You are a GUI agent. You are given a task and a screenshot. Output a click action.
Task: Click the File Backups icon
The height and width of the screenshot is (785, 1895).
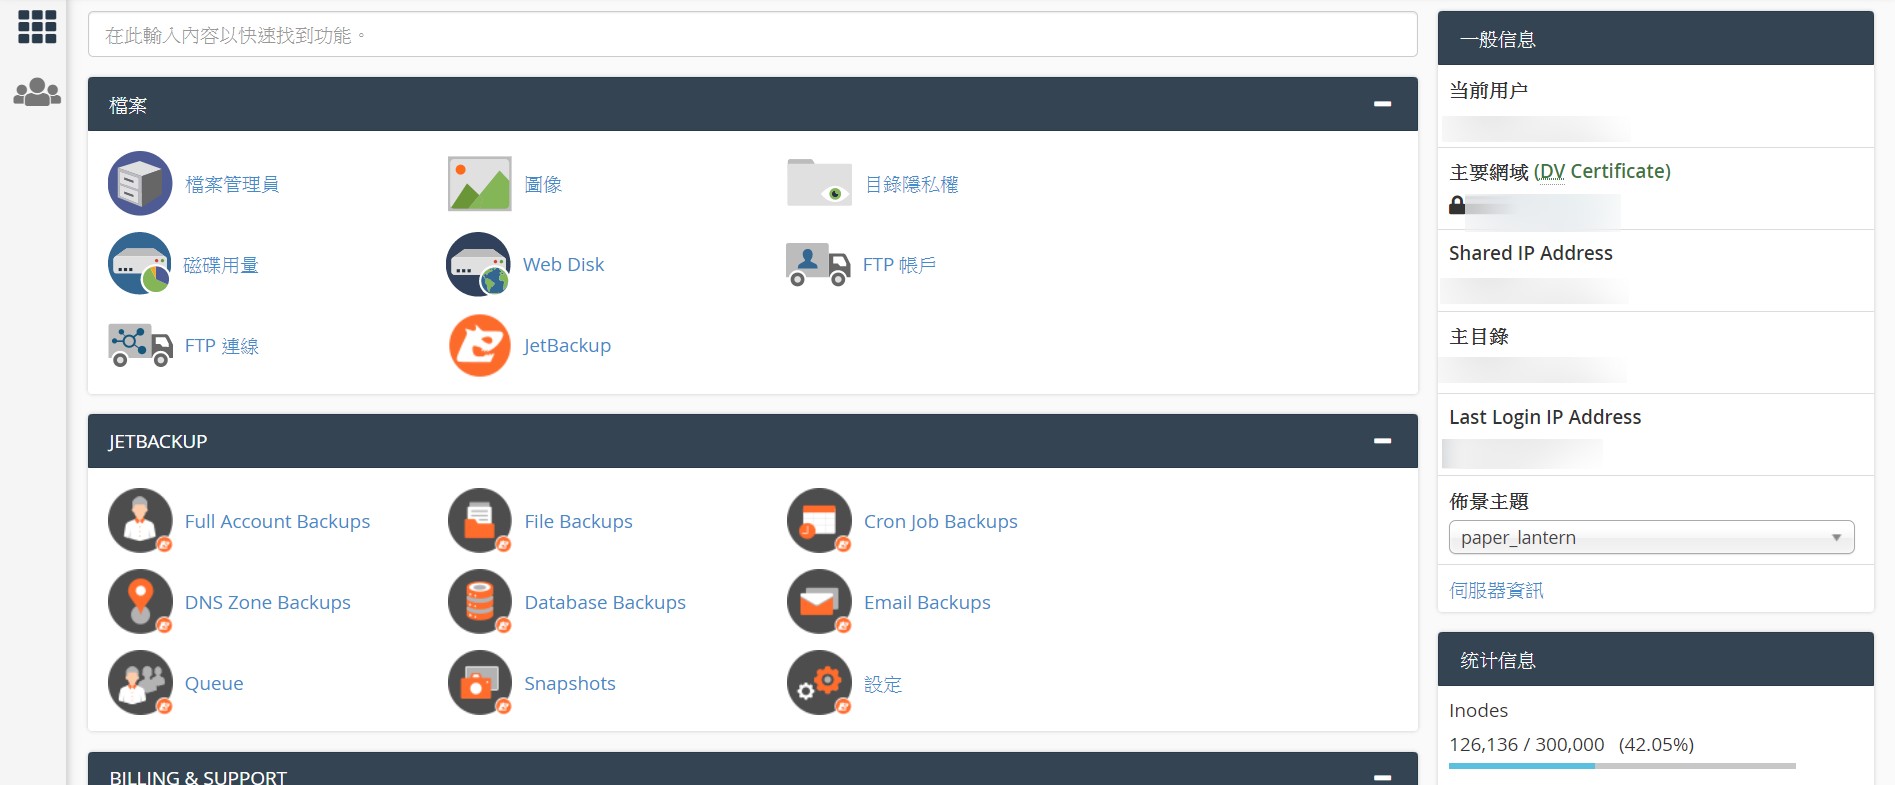[x=480, y=520]
